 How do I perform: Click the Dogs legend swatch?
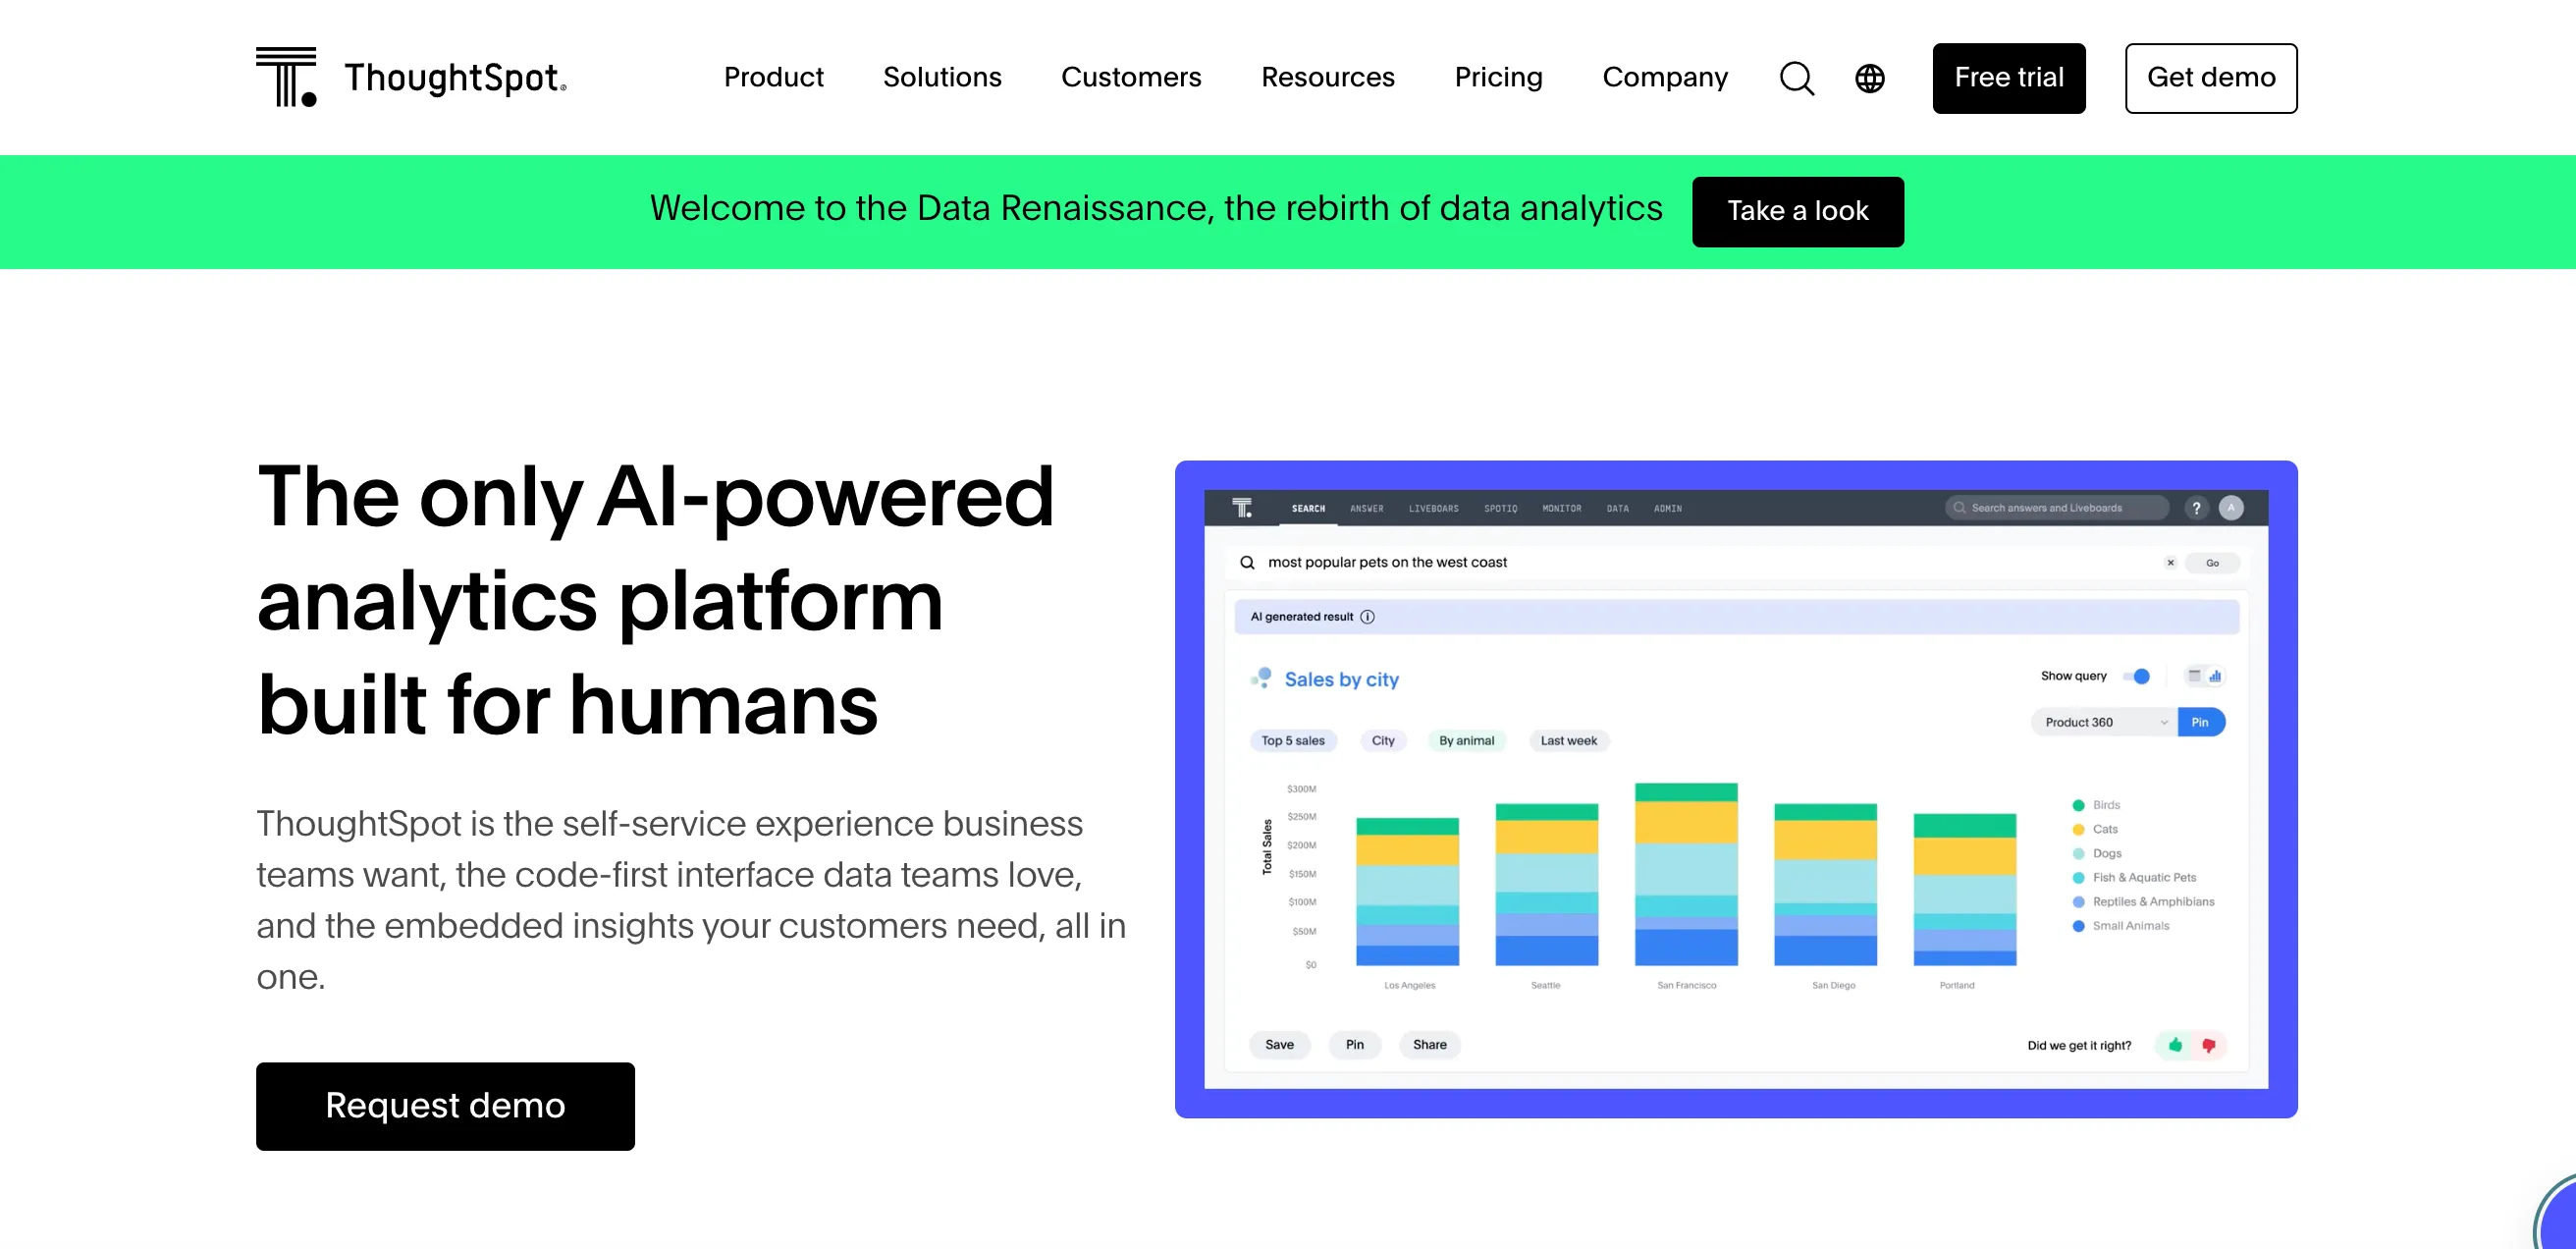pyautogui.click(x=2077, y=854)
